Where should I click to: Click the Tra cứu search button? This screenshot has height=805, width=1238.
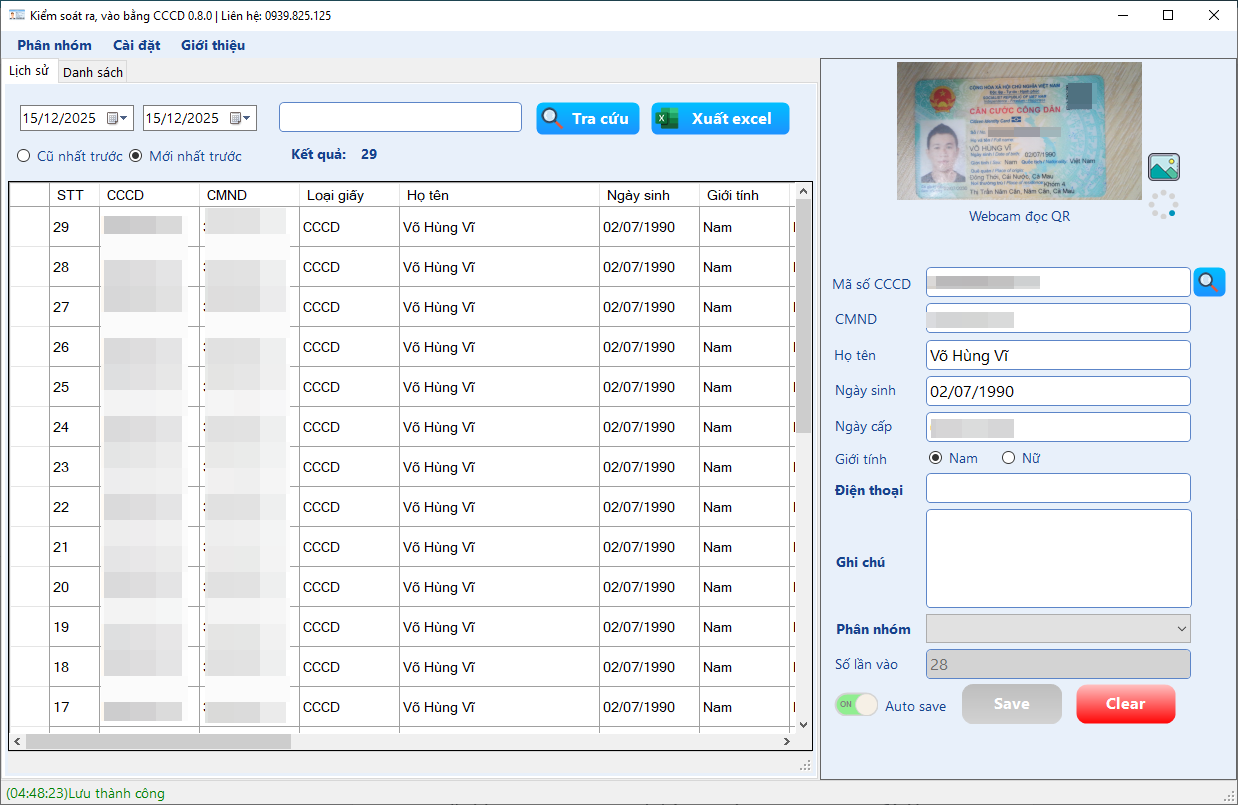(x=587, y=118)
